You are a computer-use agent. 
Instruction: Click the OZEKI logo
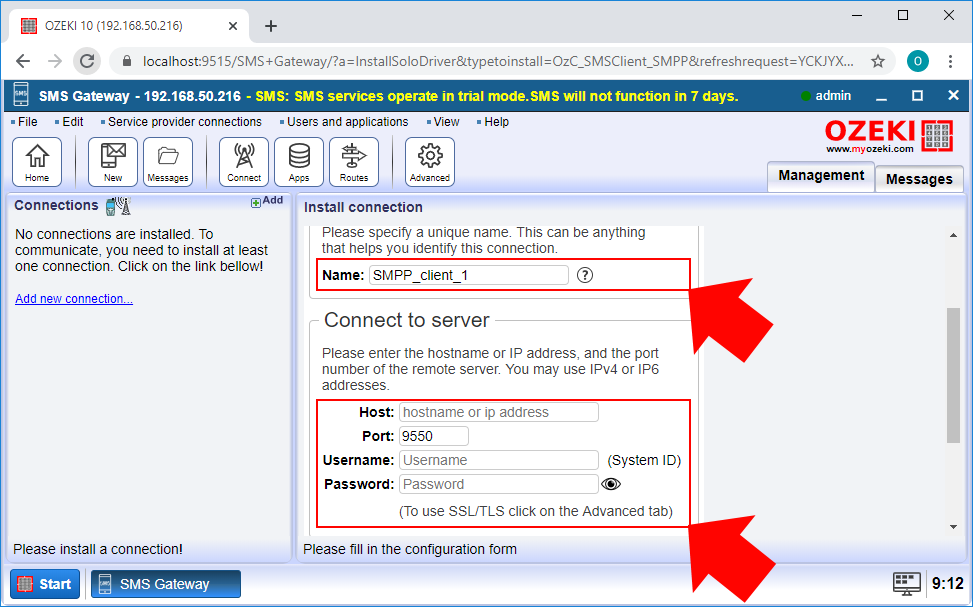[889, 137]
